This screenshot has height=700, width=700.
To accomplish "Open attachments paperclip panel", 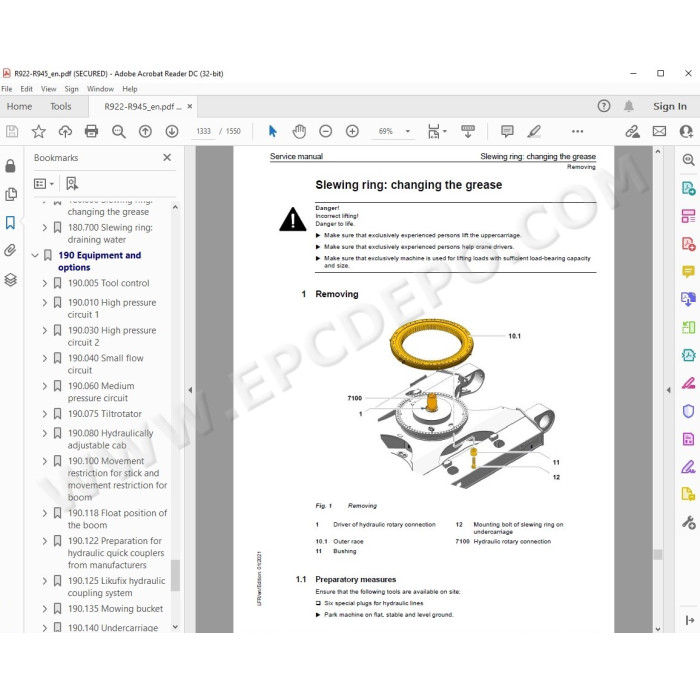I will pos(10,250).
